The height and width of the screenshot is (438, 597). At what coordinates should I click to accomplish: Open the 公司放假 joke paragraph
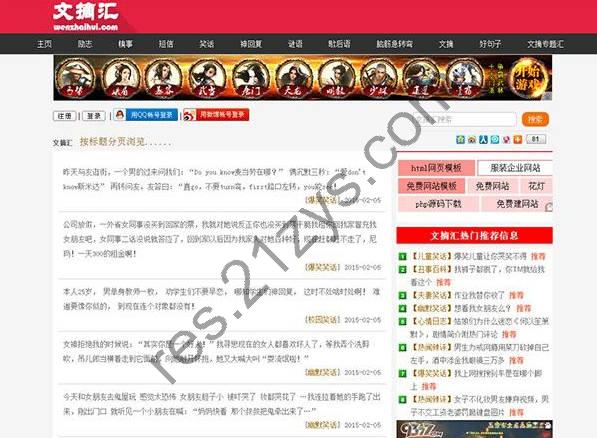tap(220, 239)
